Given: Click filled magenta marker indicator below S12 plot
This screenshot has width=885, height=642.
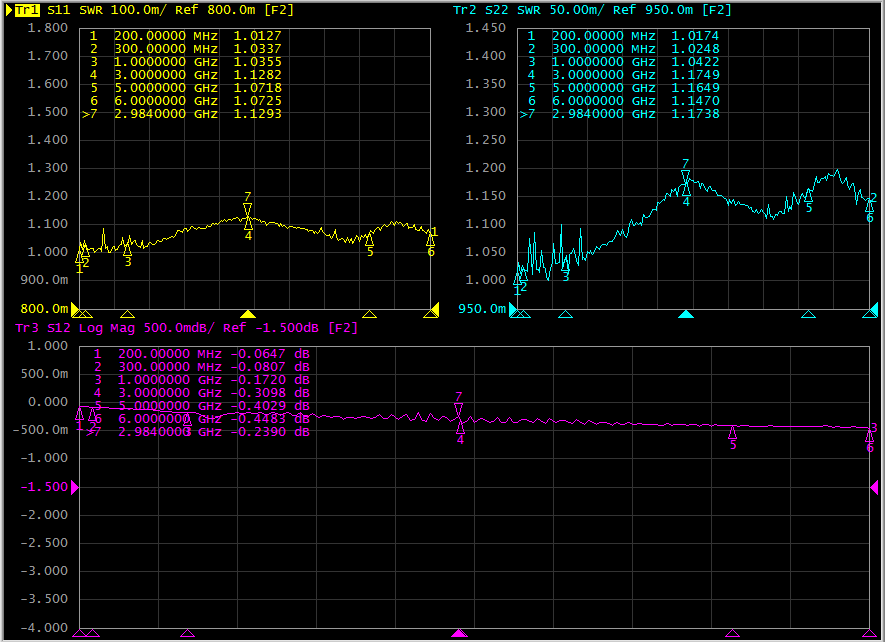Looking at the screenshot, I should (459, 633).
